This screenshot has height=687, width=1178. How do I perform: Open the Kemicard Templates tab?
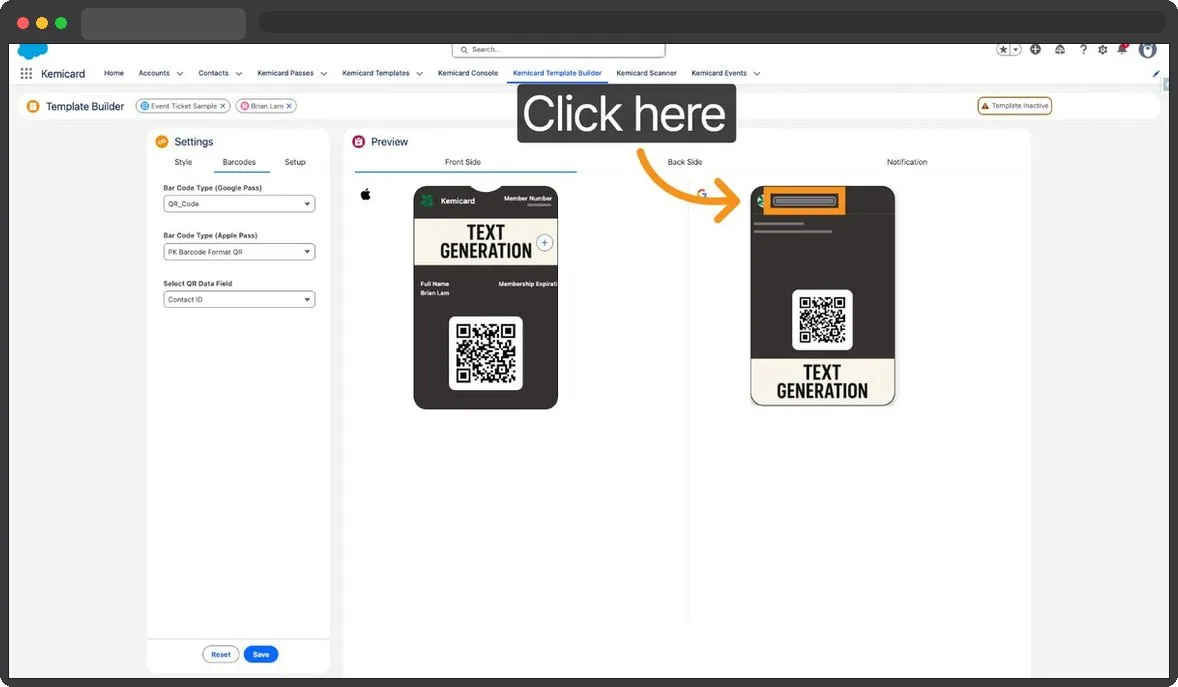(x=376, y=73)
